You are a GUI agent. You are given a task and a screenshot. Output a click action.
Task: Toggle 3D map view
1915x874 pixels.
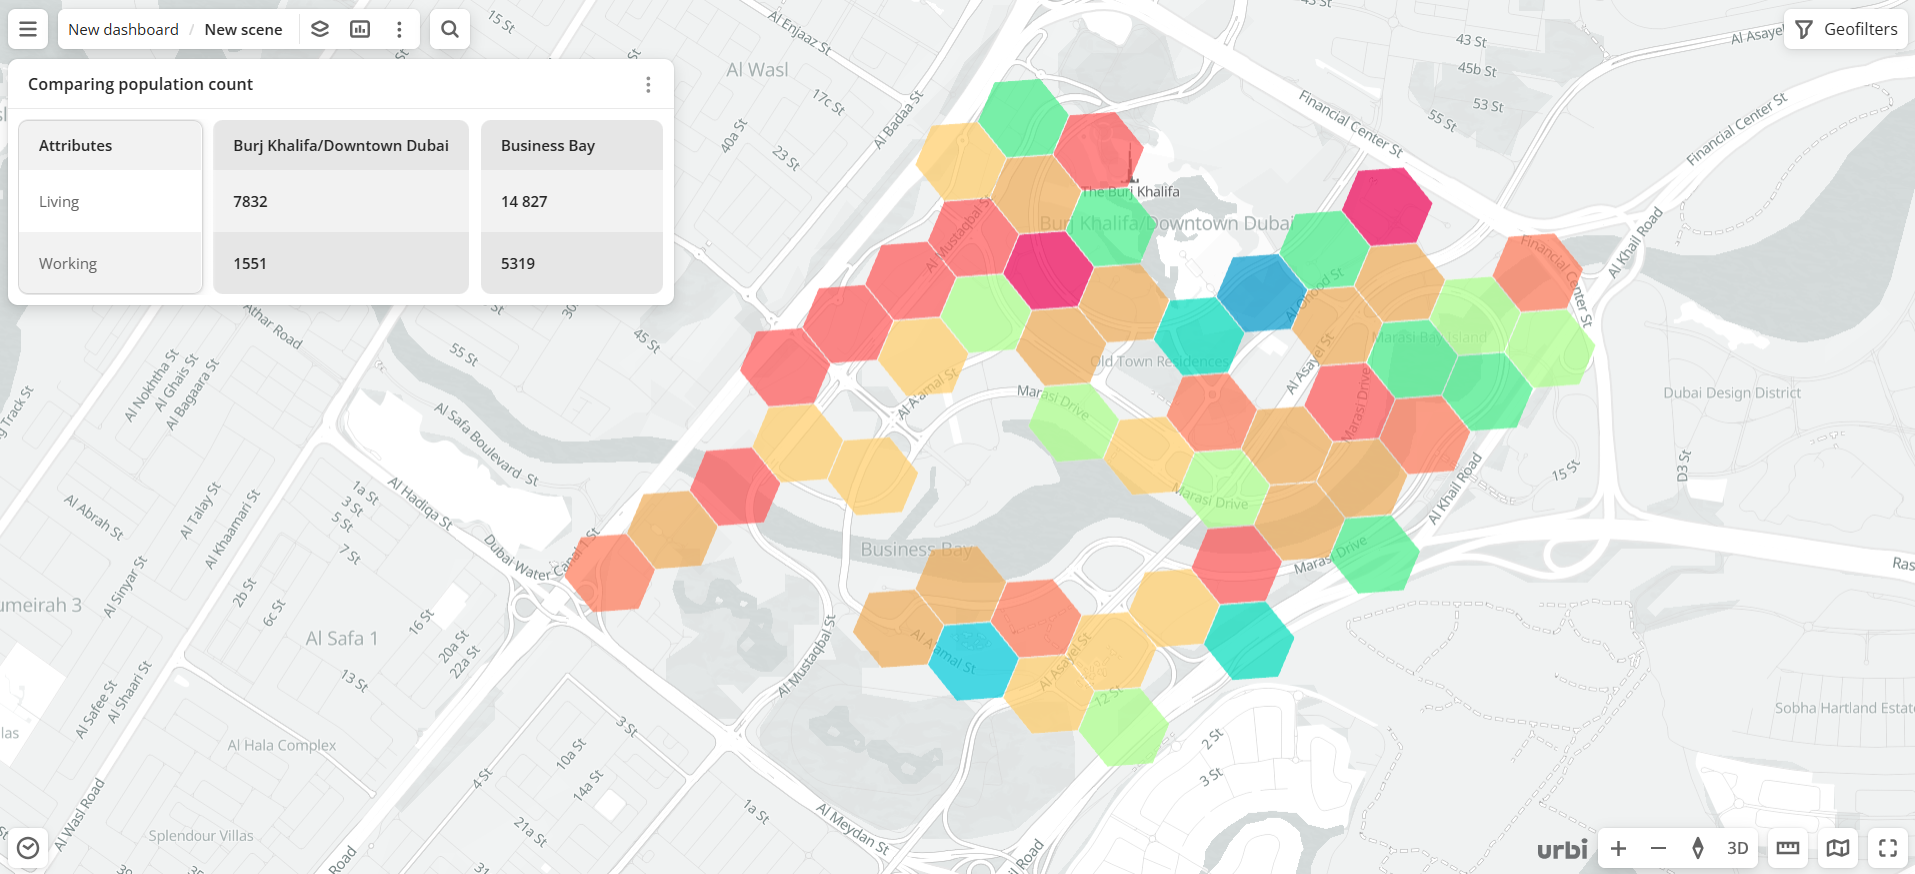(x=1738, y=848)
